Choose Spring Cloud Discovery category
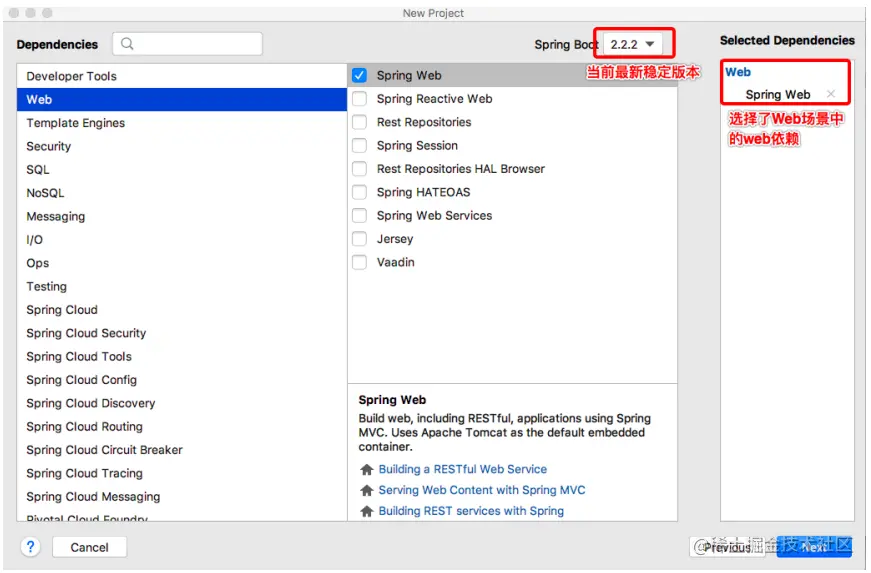This screenshot has height=573, width=871. click(x=182, y=403)
